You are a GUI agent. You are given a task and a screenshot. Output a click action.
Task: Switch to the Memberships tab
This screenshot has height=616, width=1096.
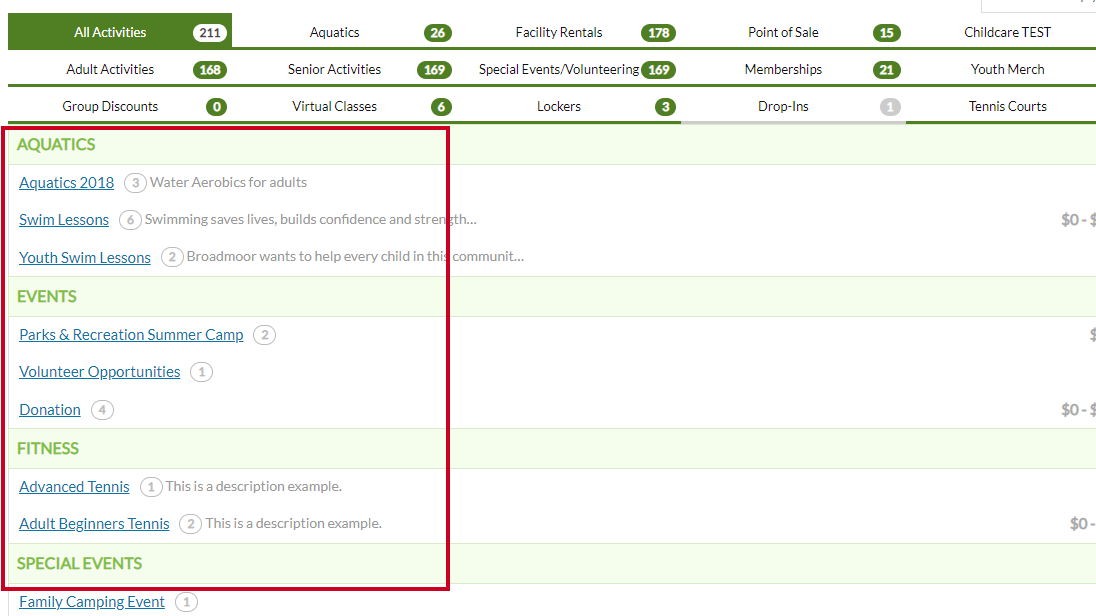pyautogui.click(x=783, y=69)
